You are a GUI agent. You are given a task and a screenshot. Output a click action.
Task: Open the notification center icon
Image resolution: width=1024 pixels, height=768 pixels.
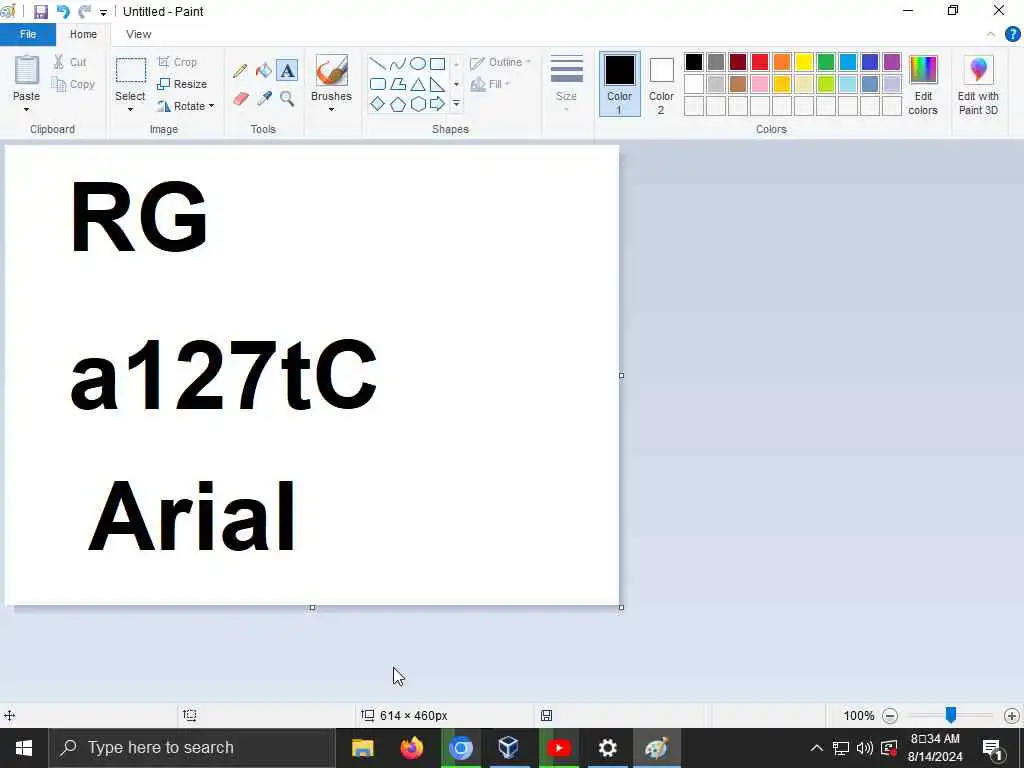pos(993,748)
